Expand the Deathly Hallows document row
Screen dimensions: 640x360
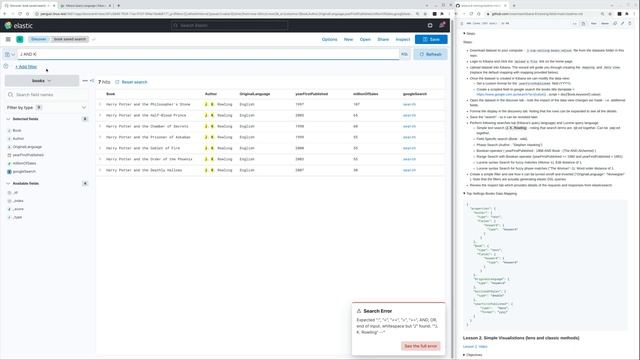[100, 170]
